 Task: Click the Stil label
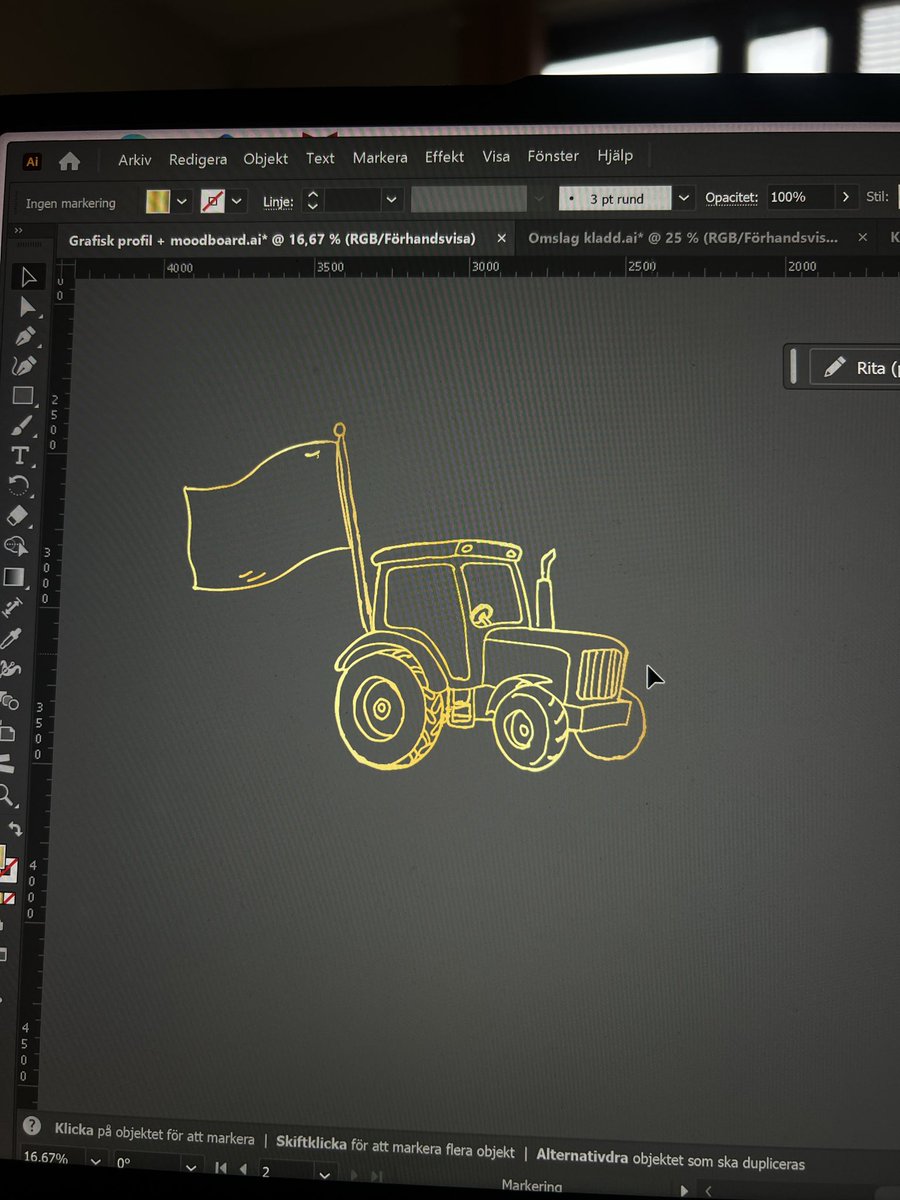pyautogui.click(x=876, y=196)
